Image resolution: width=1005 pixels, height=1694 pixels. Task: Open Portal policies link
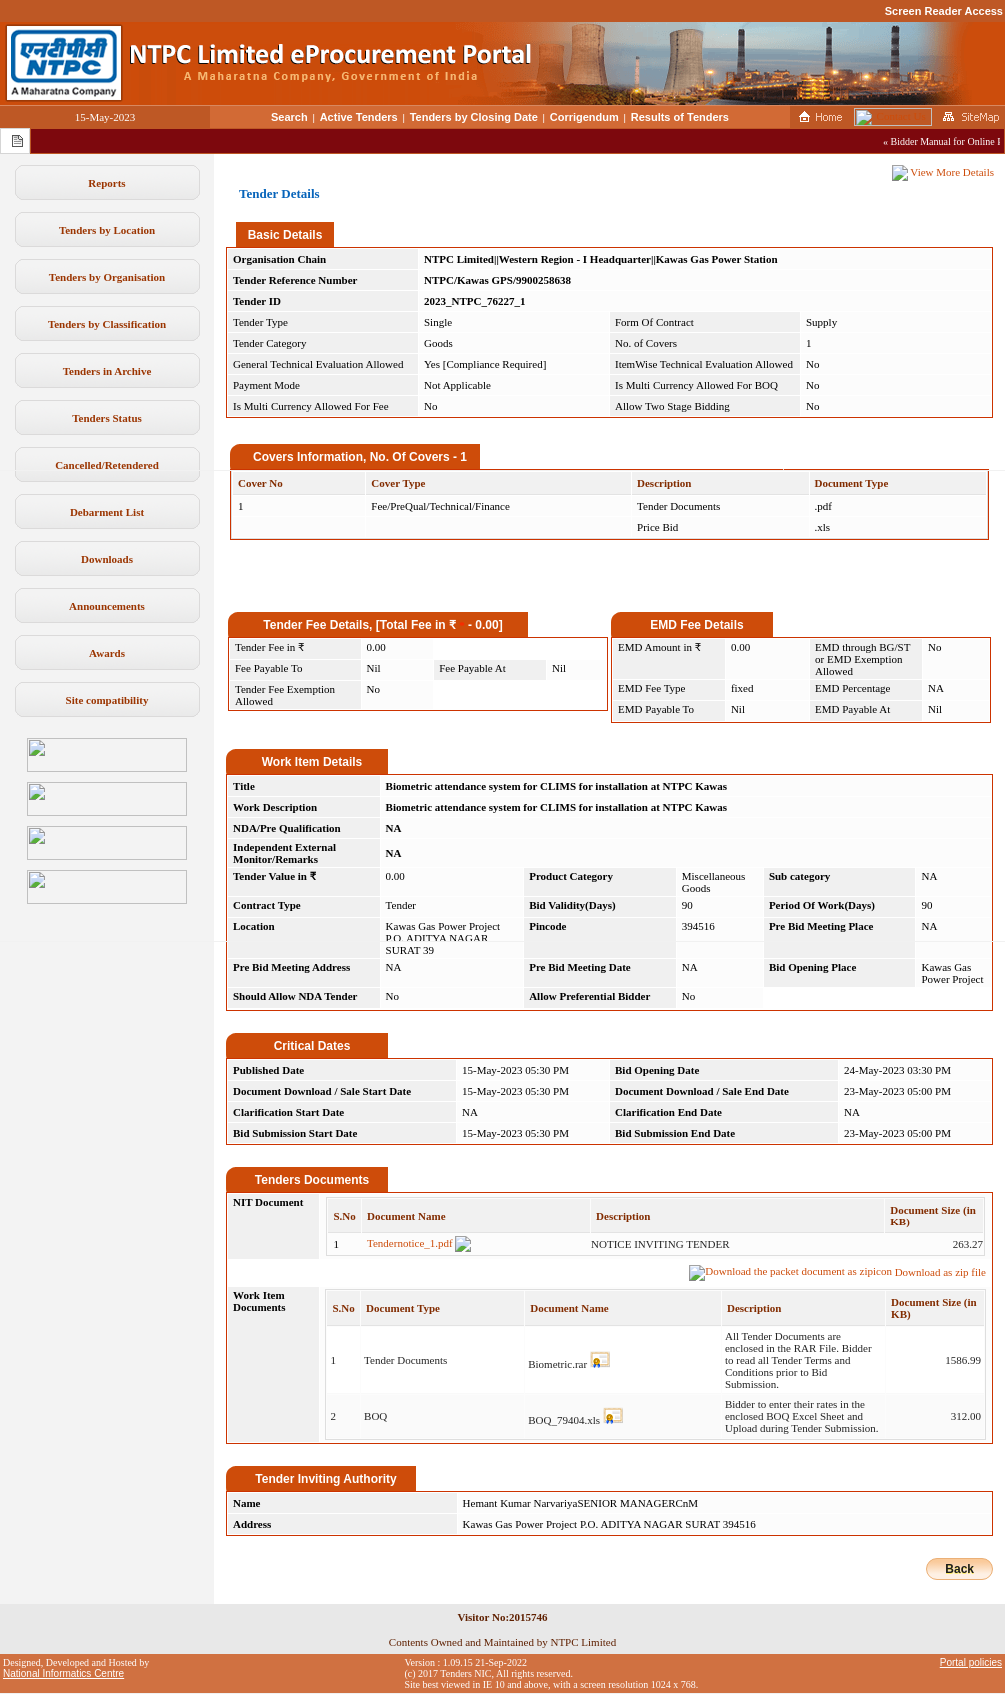tap(970, 1662)
